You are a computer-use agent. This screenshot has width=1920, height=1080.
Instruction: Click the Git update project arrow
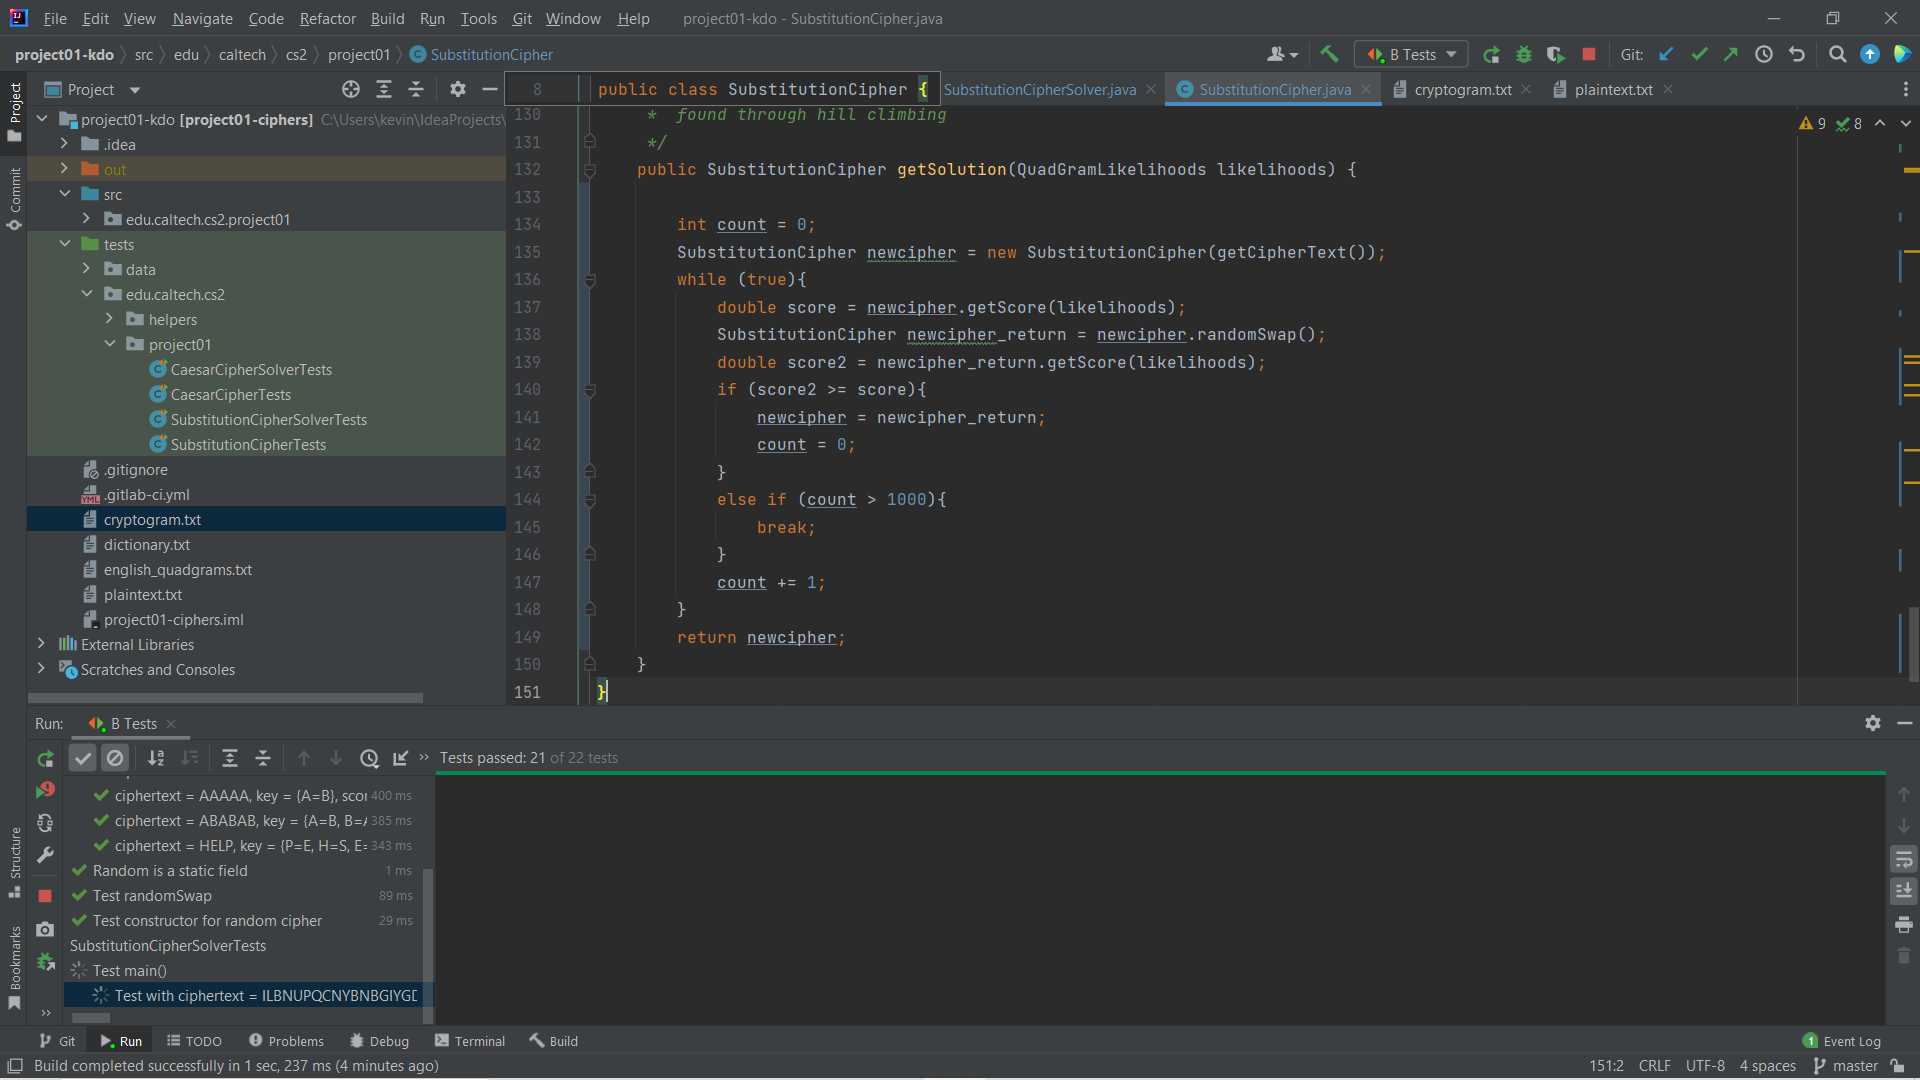[1666, 55]
